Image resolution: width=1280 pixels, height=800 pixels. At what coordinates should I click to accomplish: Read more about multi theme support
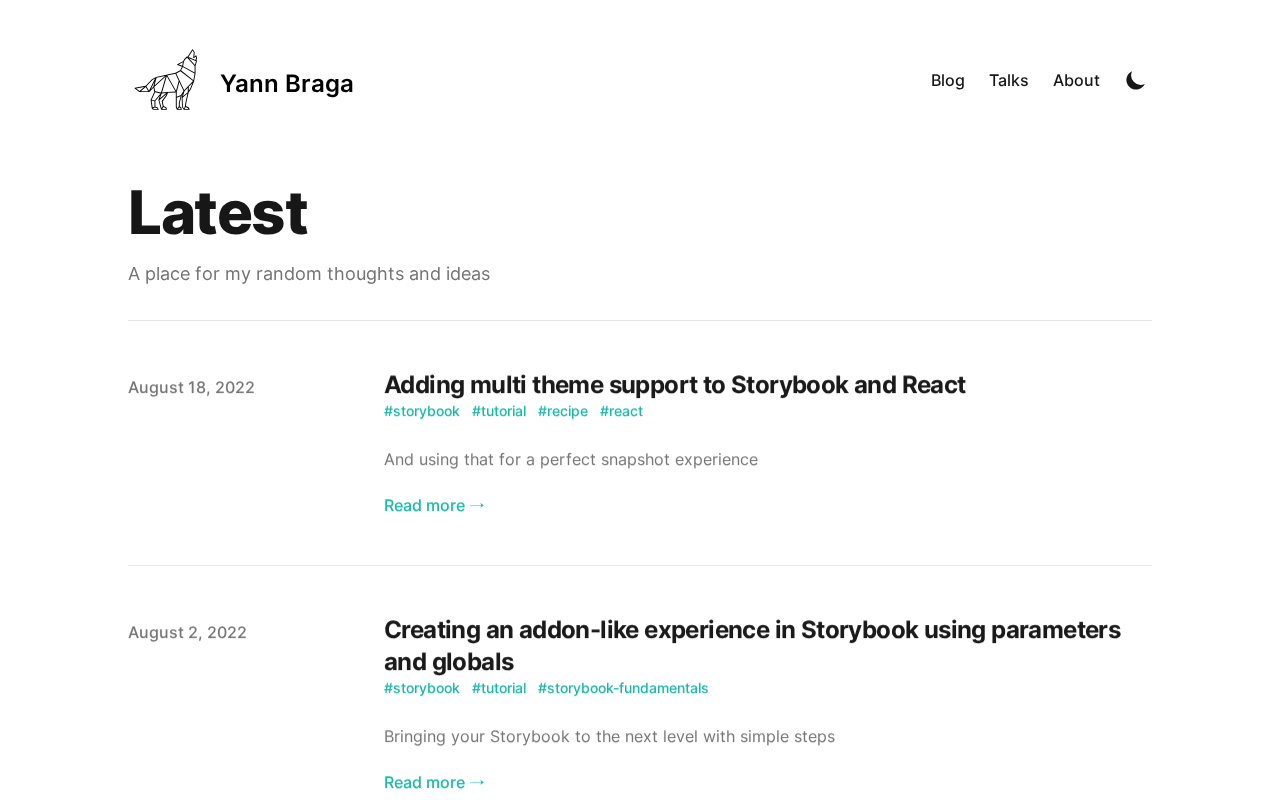point(434,506)
